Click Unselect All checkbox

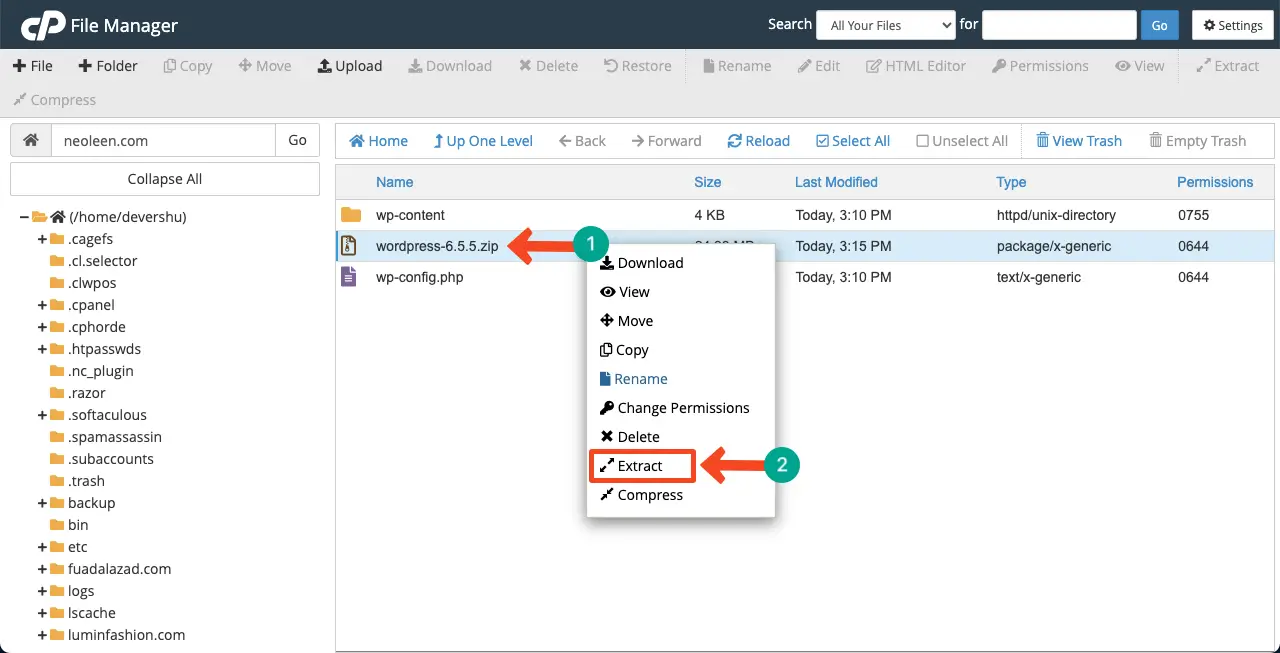[x=962, y=141]
